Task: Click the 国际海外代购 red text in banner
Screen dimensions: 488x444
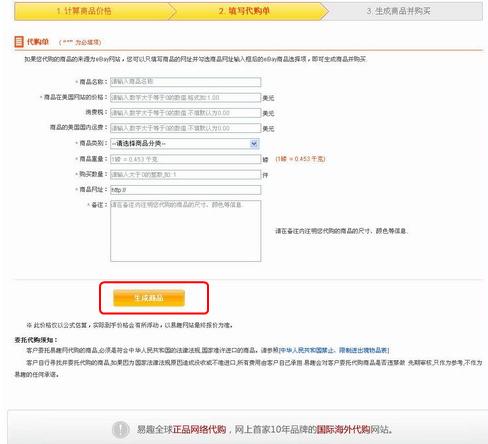Action: pyautogui.click(x=343, y=429)
